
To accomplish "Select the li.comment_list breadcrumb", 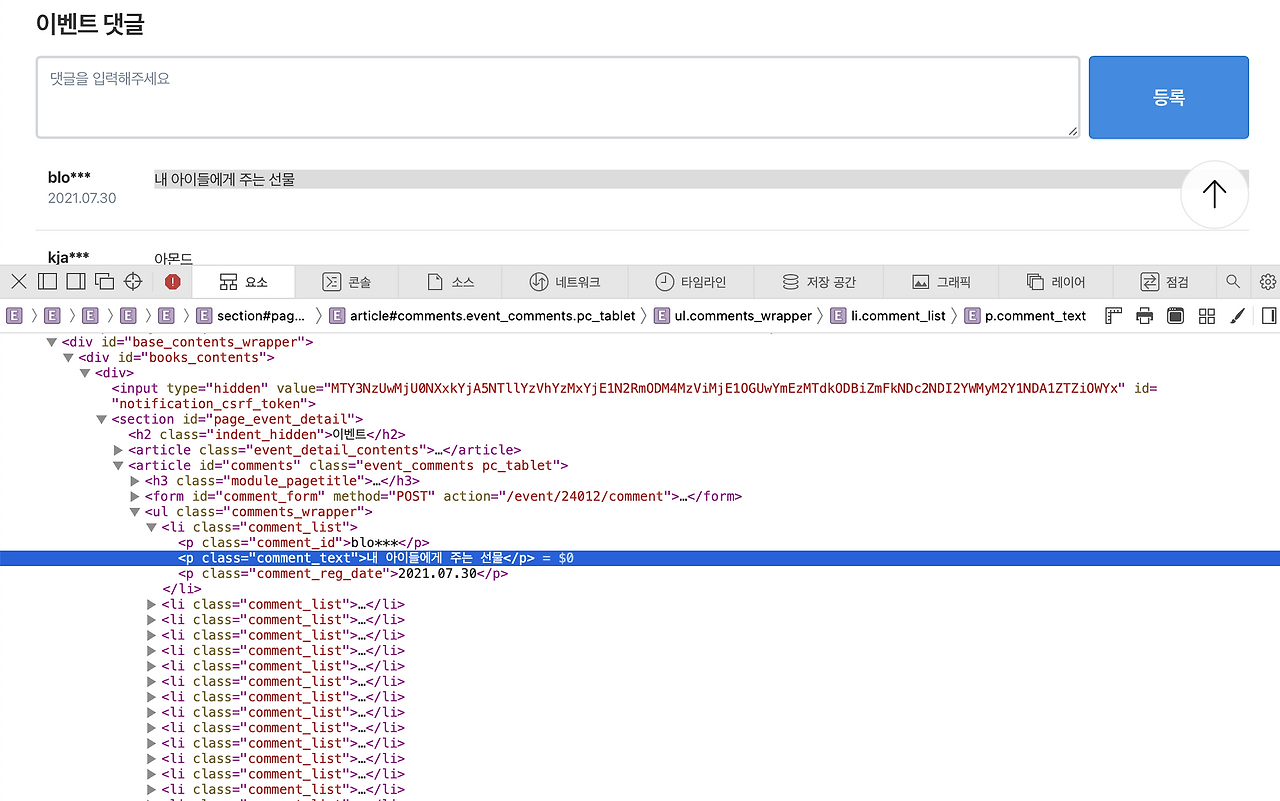I will click(x=888, y=316).
